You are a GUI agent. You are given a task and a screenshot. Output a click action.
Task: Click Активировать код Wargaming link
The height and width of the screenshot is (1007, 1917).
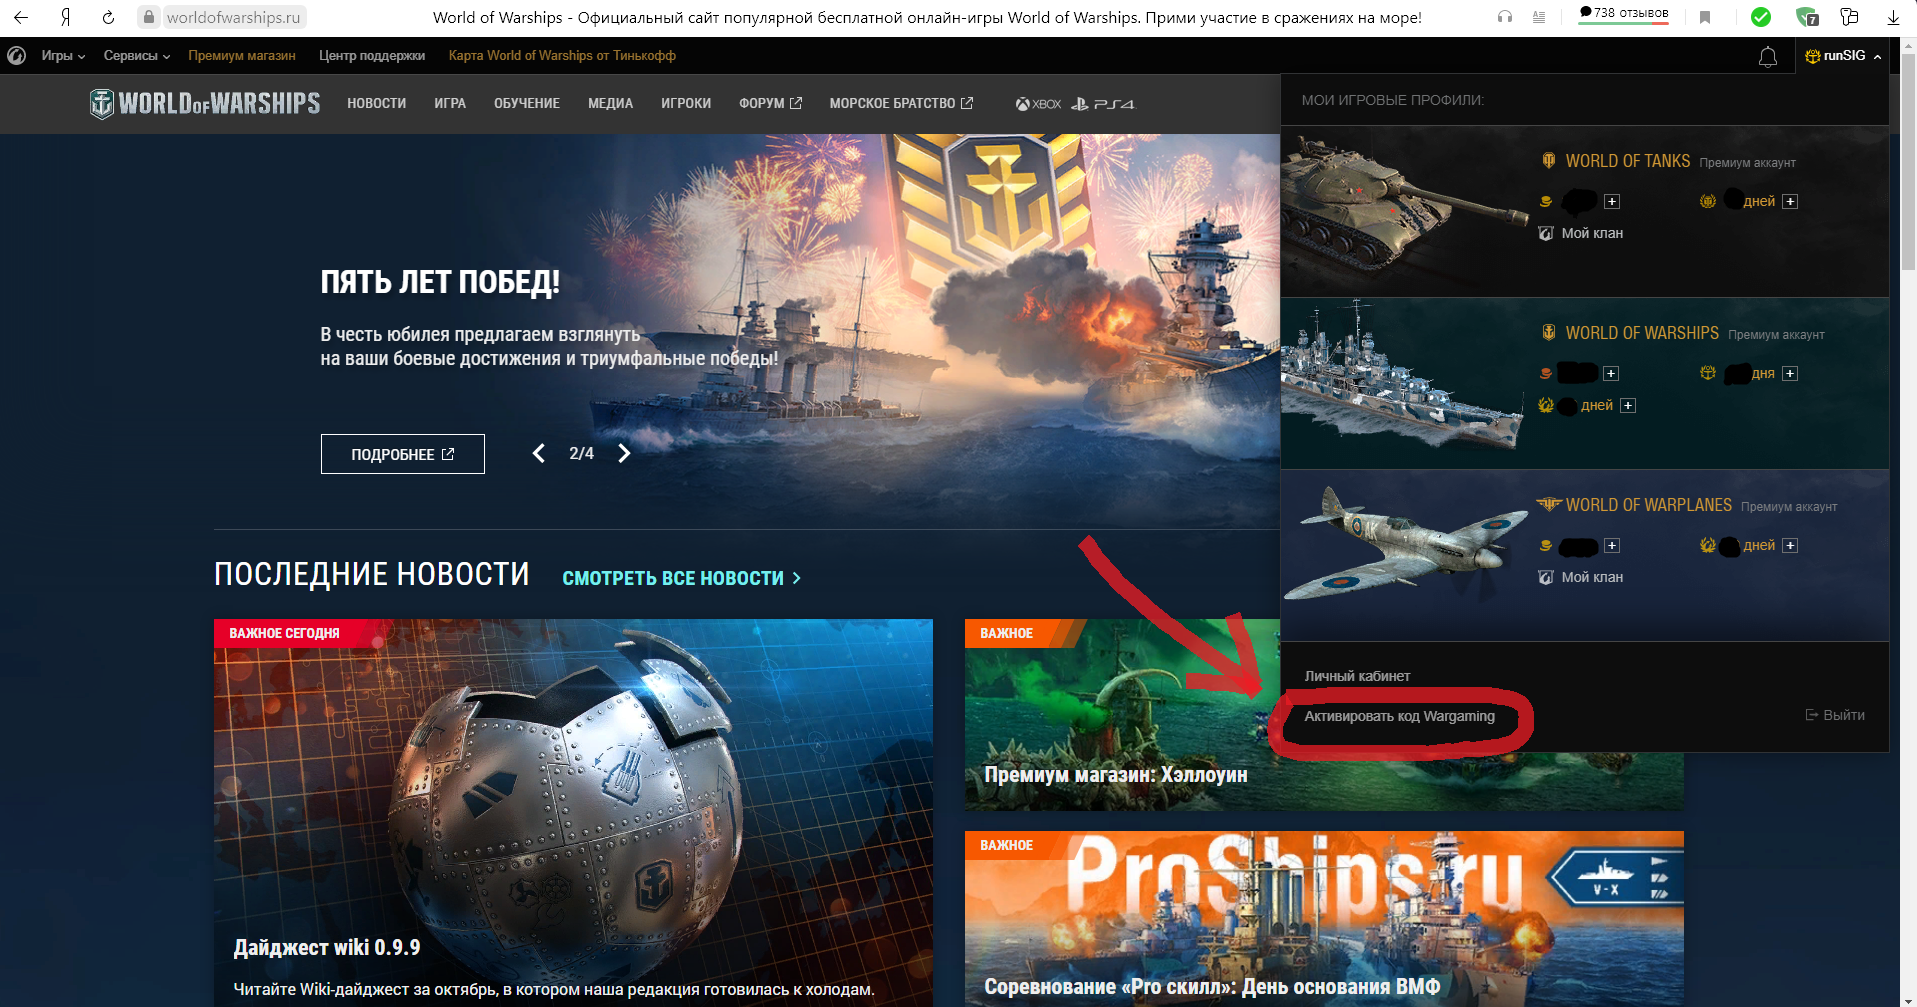pyautogui.click(x=1399, y=716)
